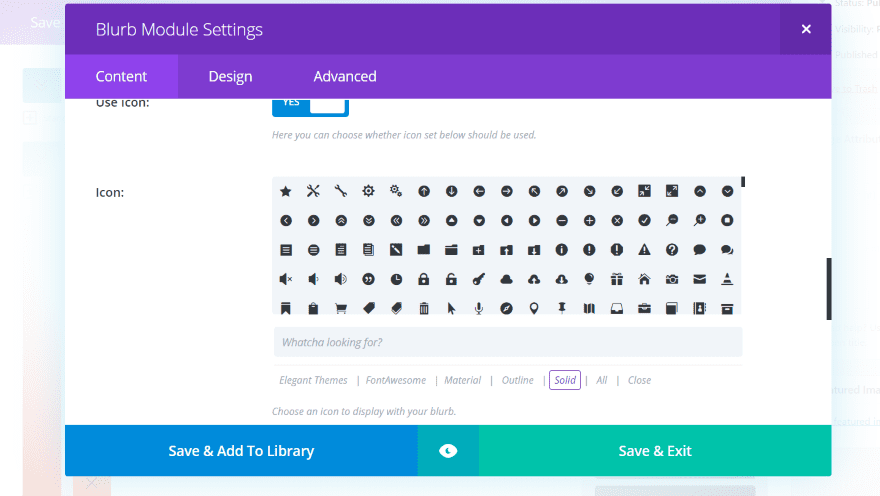Select the microphone icon
This screenshot has height=496, width=880.
pos(479,308)
